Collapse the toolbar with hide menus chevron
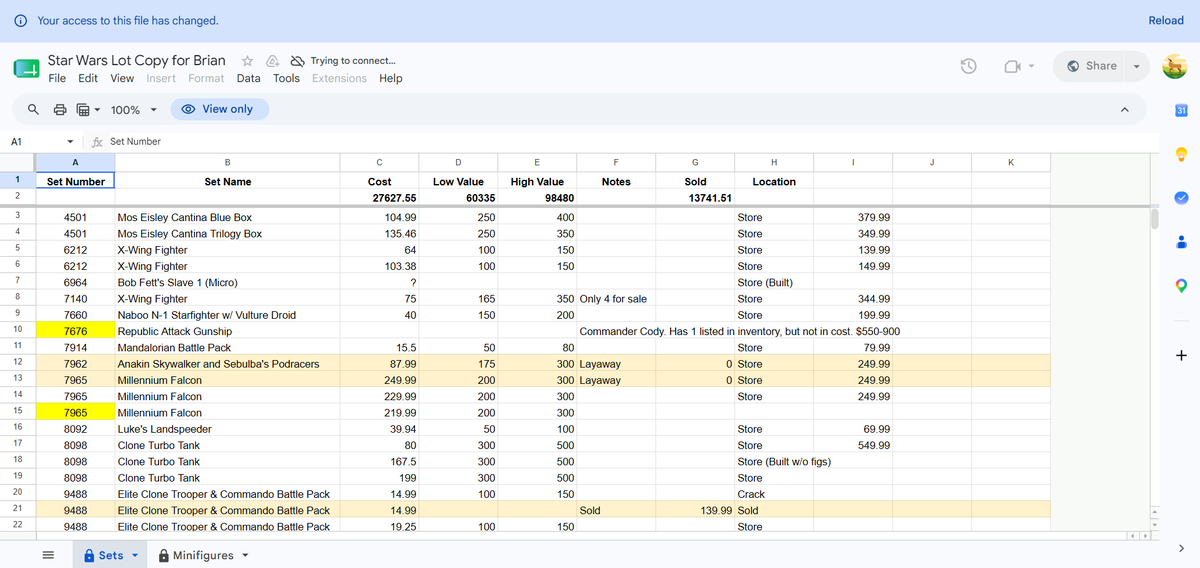 [1124, 109]
